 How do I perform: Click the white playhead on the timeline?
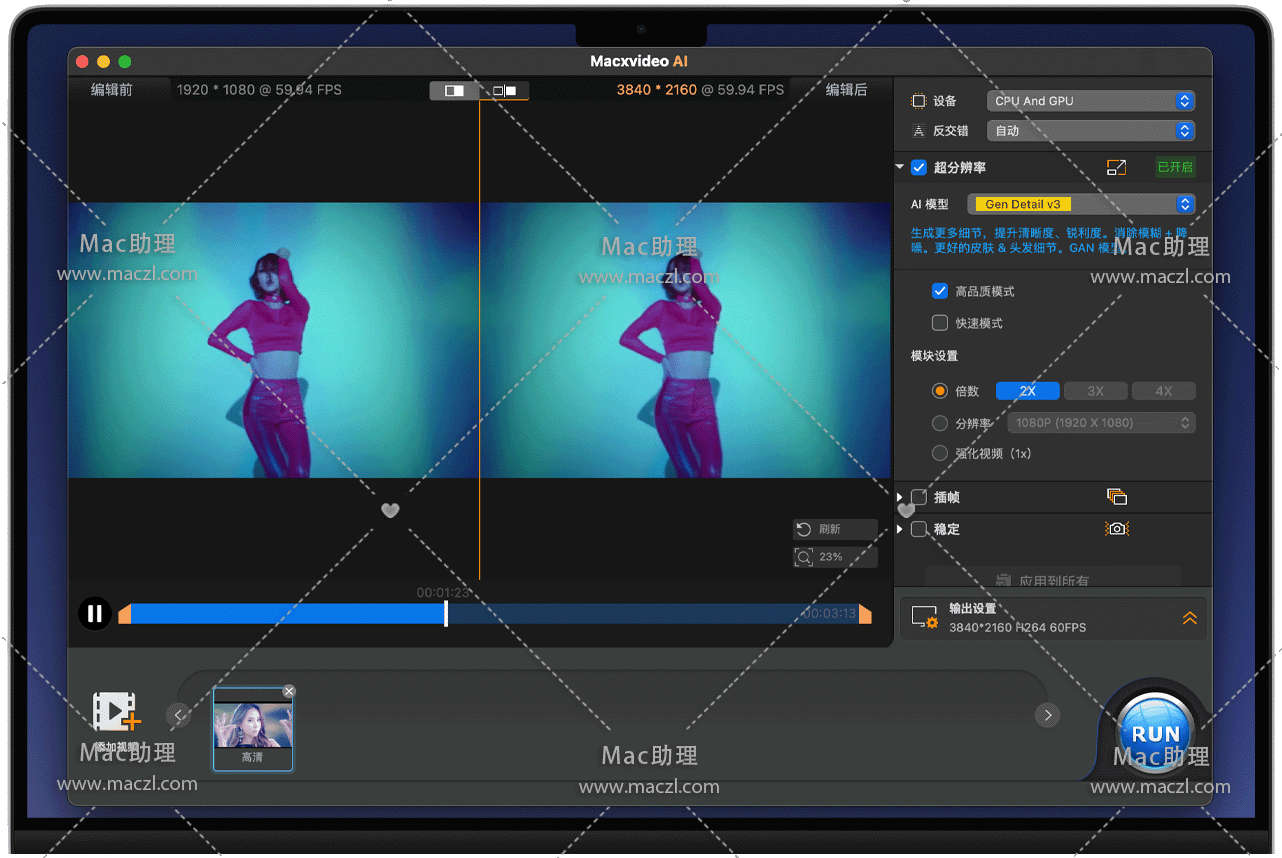pyautogui.click(x=446, y=613)
